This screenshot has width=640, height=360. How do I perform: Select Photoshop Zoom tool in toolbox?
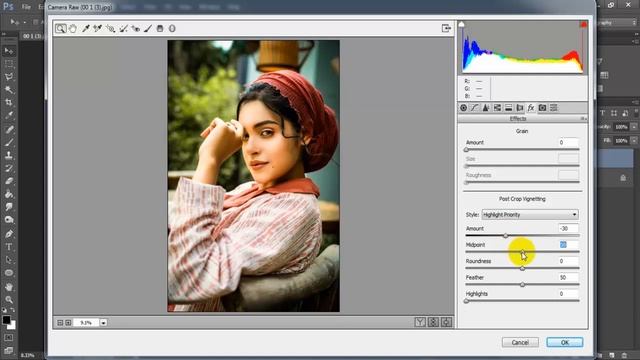9,300
